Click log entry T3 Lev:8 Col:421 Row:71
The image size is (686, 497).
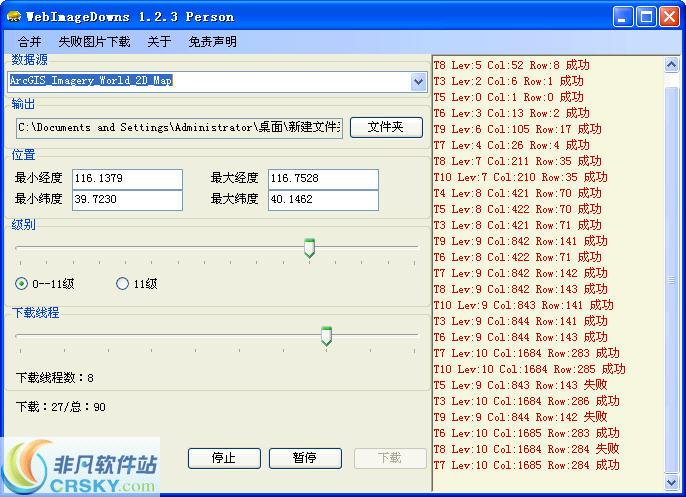pyautogui.click(x=518, y=225)
